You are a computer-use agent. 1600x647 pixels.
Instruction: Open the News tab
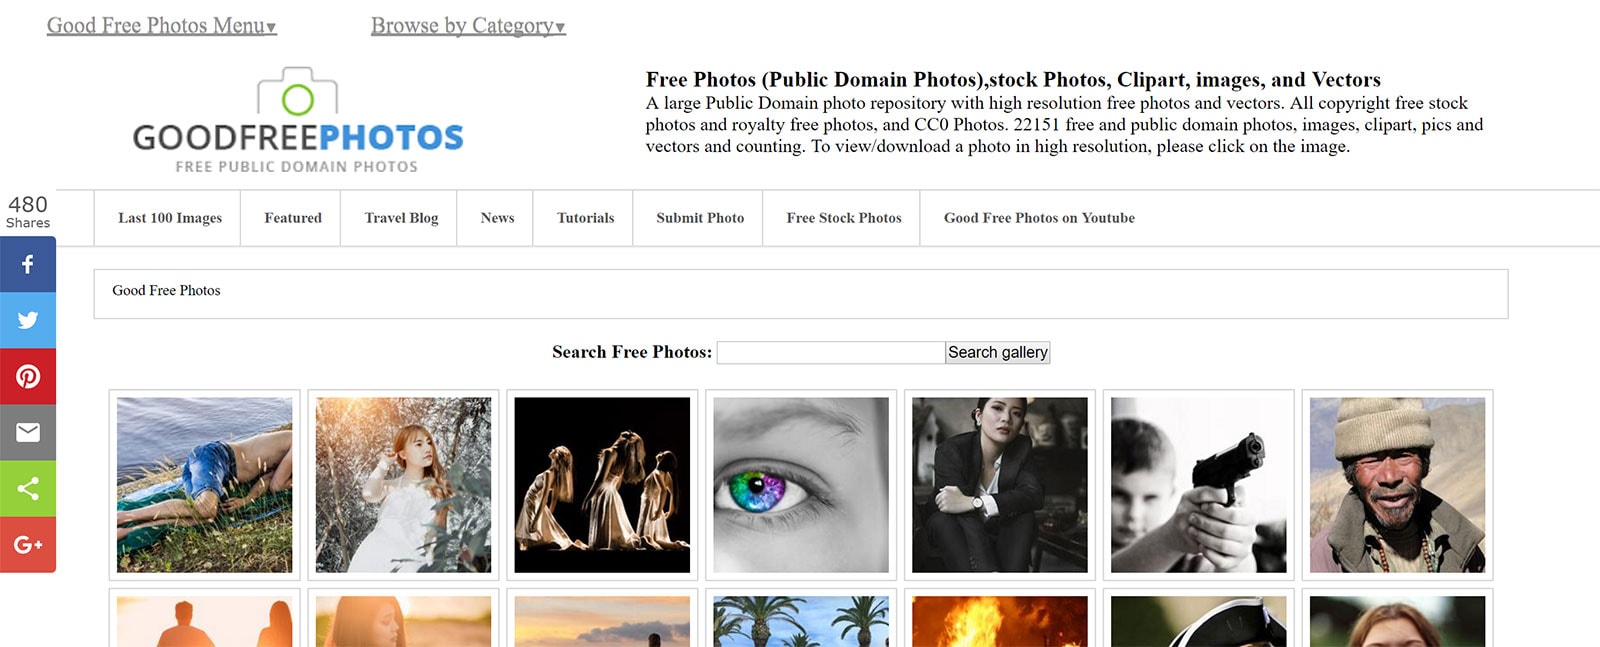497,218
